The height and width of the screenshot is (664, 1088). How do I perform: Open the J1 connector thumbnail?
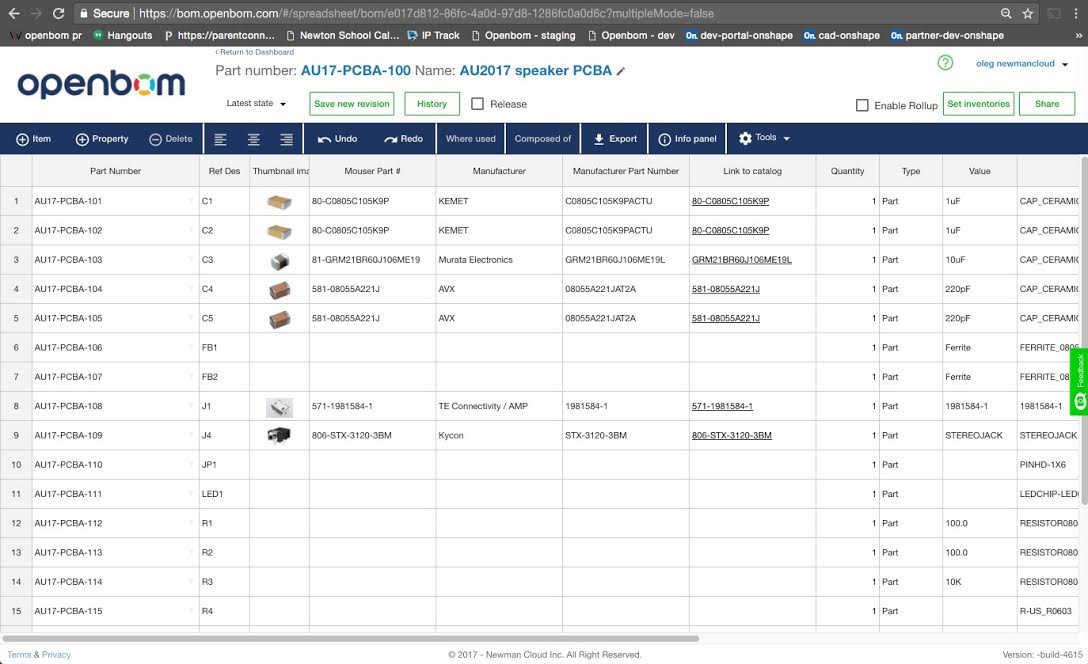click(279, 407)
